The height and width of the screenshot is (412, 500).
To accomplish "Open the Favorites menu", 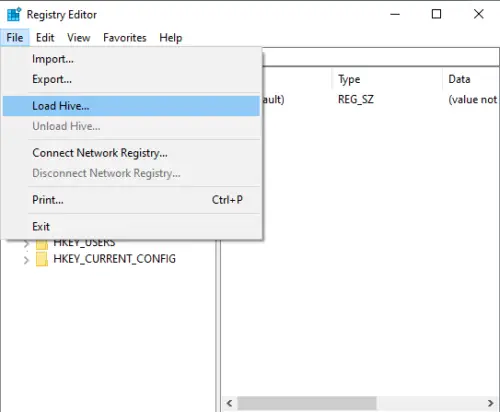I will click(x=125, y=38).
